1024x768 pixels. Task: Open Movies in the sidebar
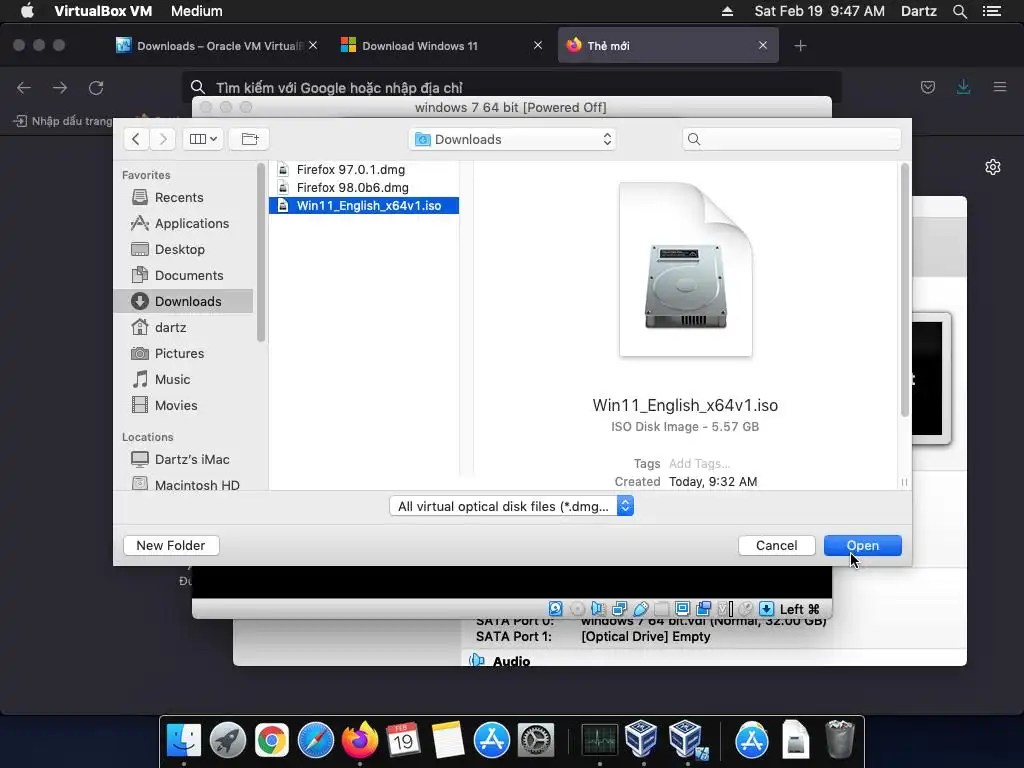(x=183, y=406)
